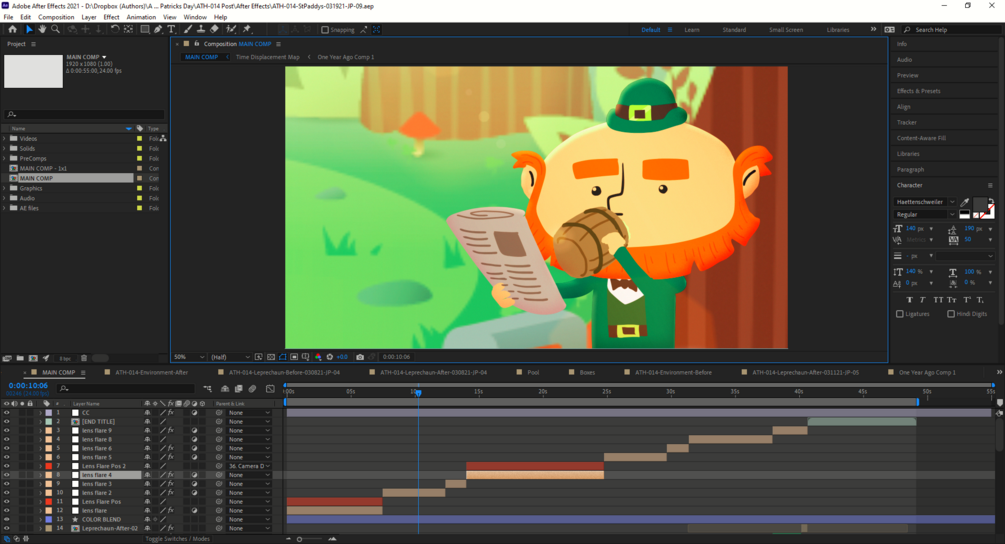
Task: Click Toggle Switches / Modes button
Action: [x=178, y=539]
